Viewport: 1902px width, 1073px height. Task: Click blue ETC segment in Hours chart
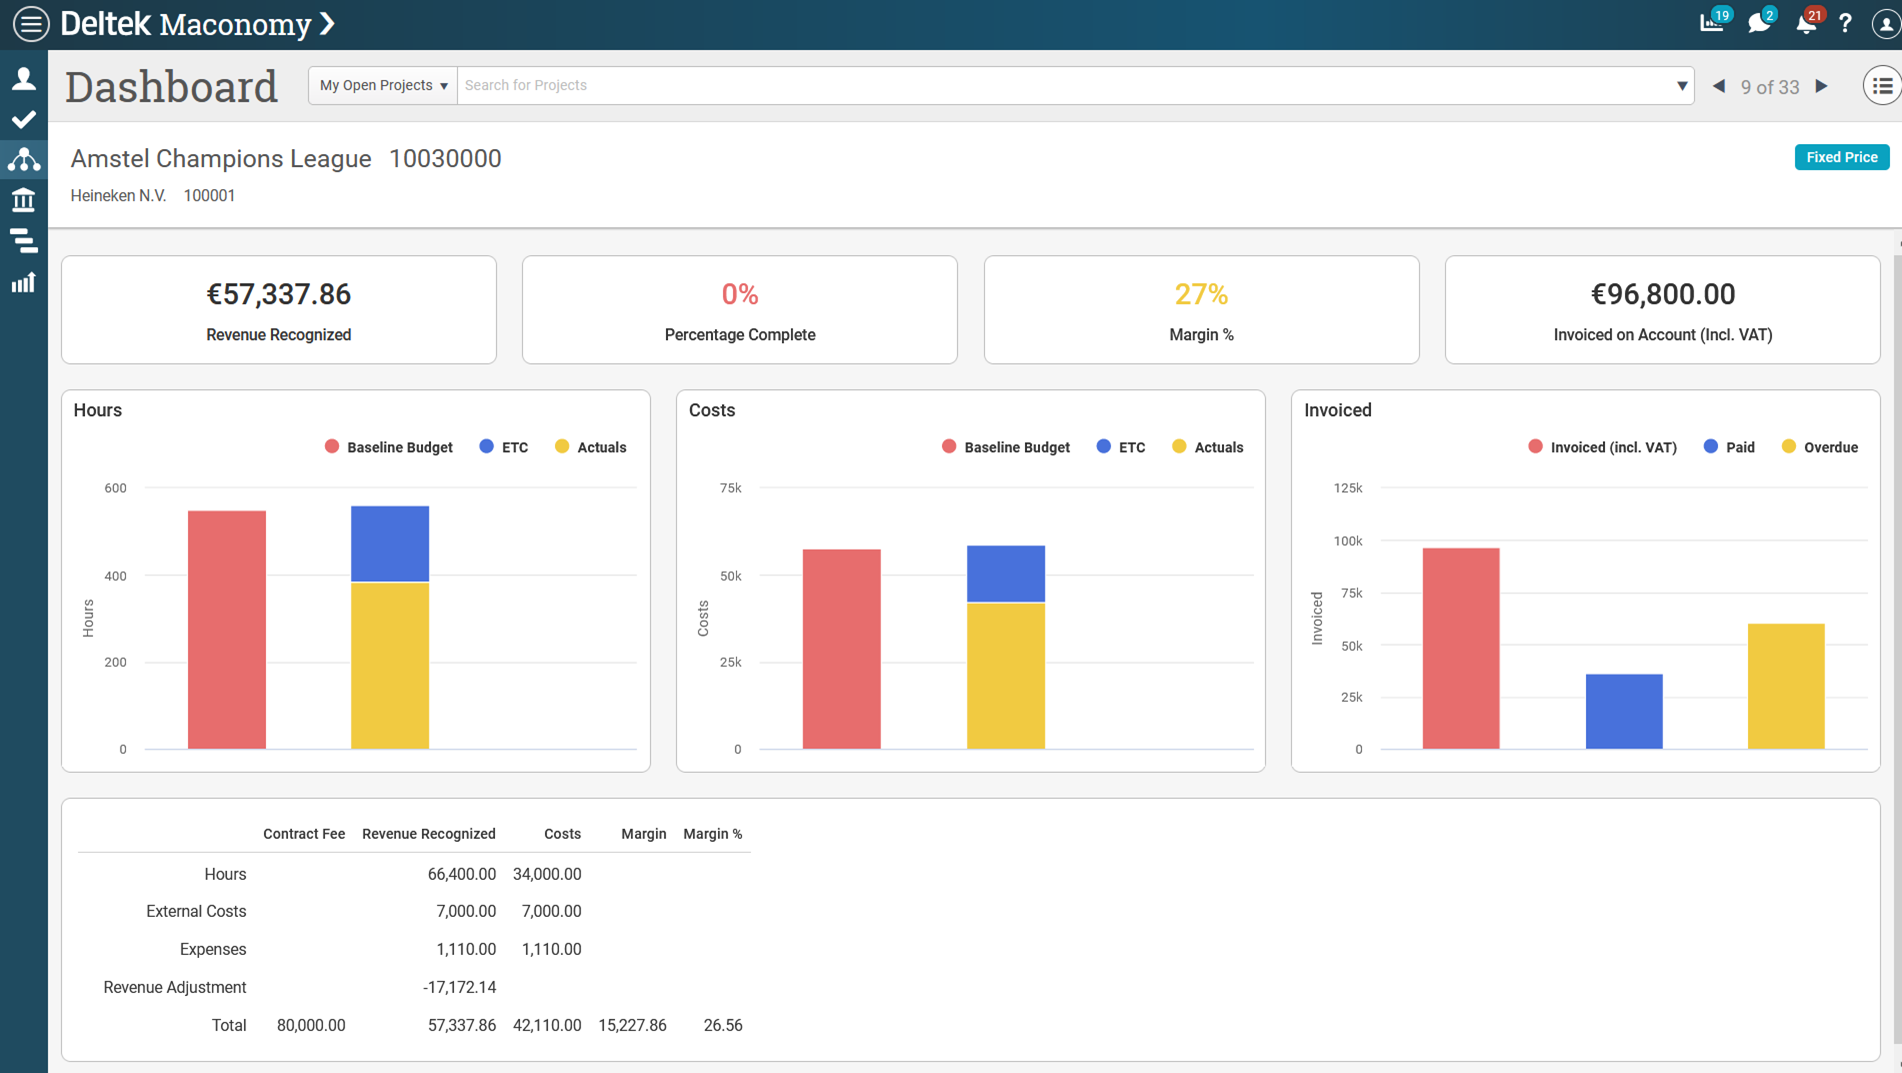(390, 544)
